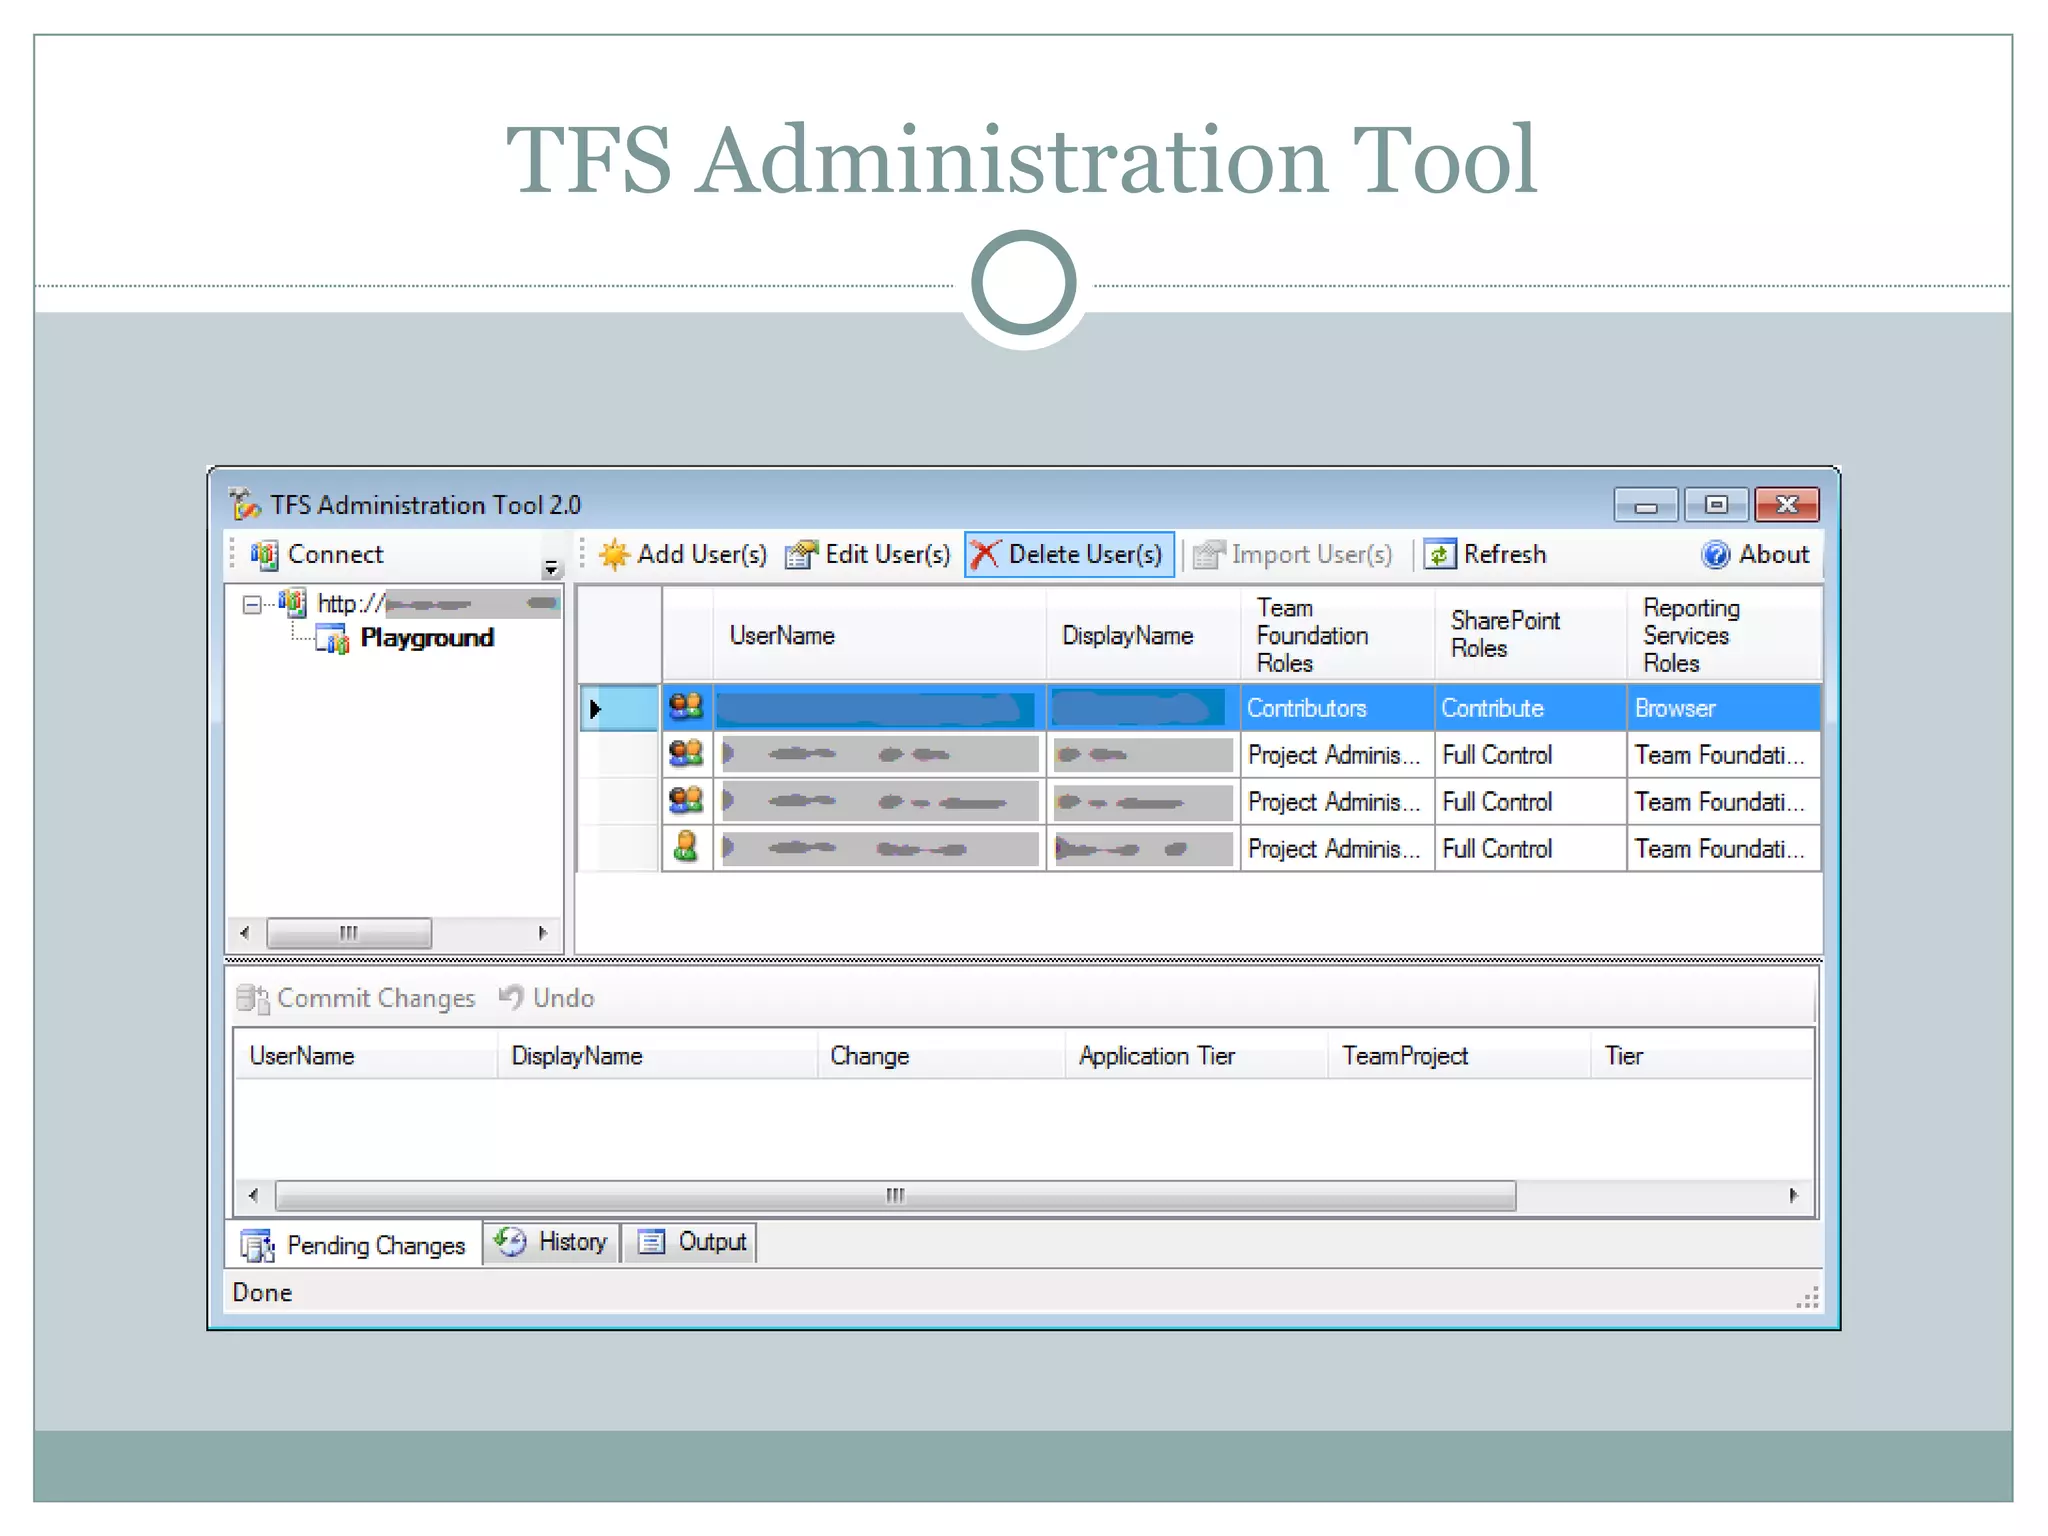
Task: Click the Connect server icon
Action: click(x=264, y=555)
